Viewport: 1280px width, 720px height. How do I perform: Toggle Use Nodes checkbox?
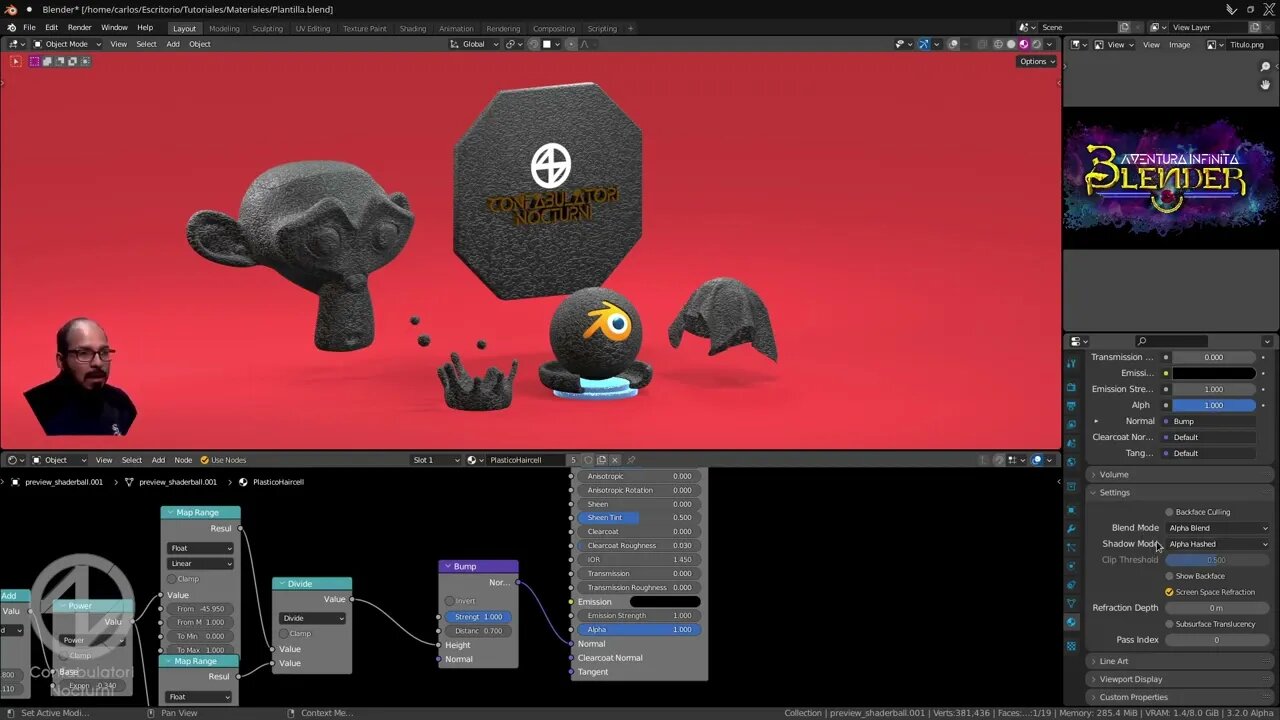click(x=205, y=460)
